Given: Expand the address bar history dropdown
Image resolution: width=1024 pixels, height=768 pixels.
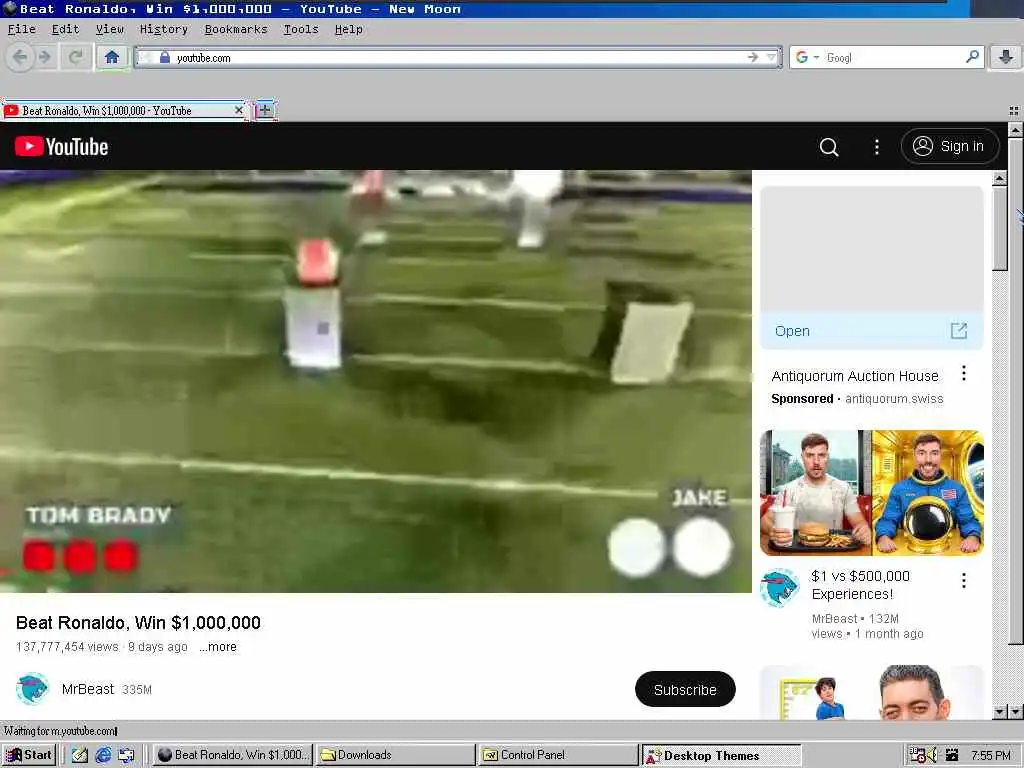Looking at the screenshot, I should (772, 57).
